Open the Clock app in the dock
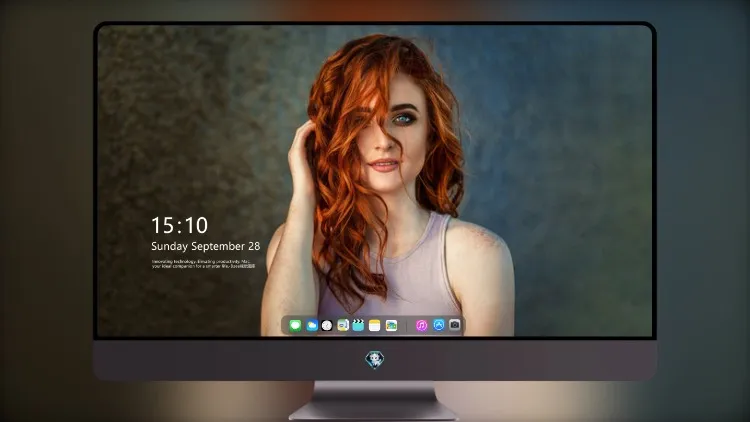Image resolution: width=750 pixels, height=422 pixels. [x=327, y=325]
